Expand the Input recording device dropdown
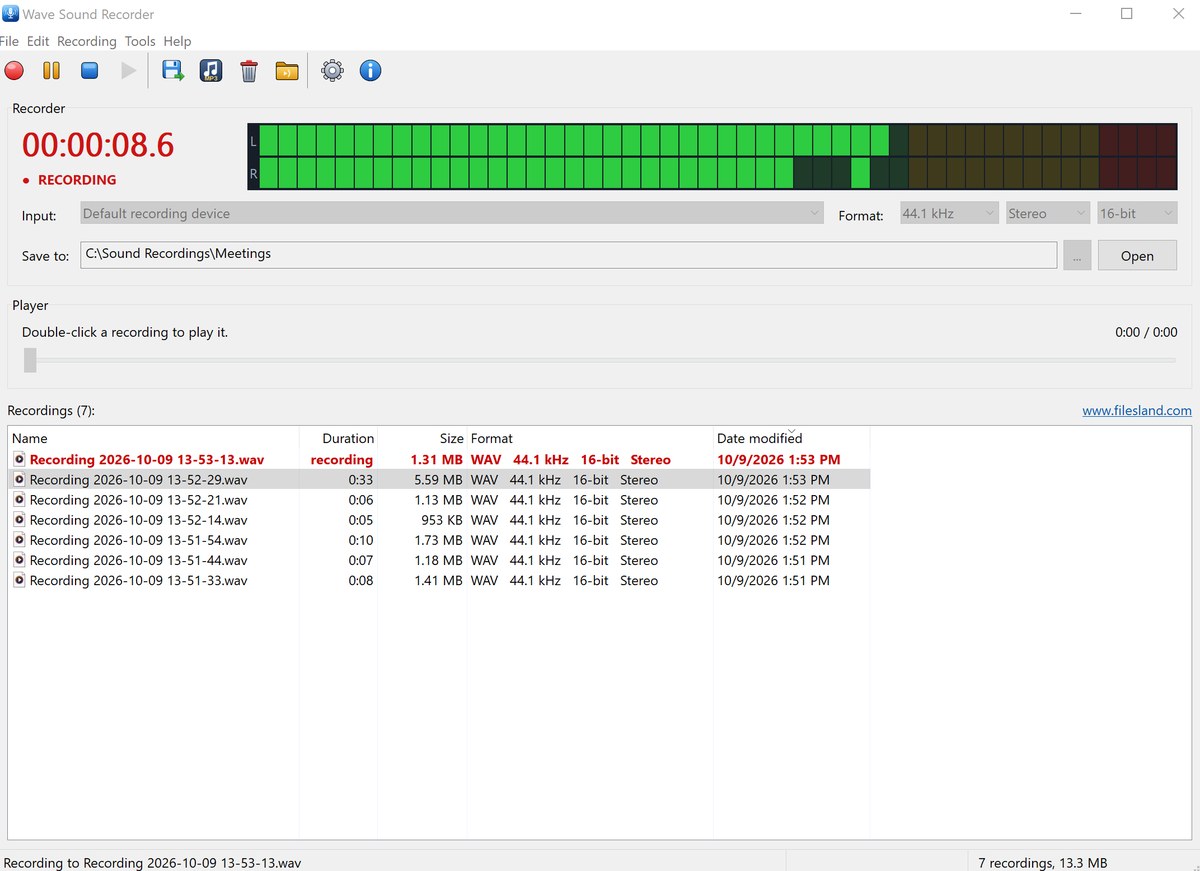 click(x=452, y=213)
